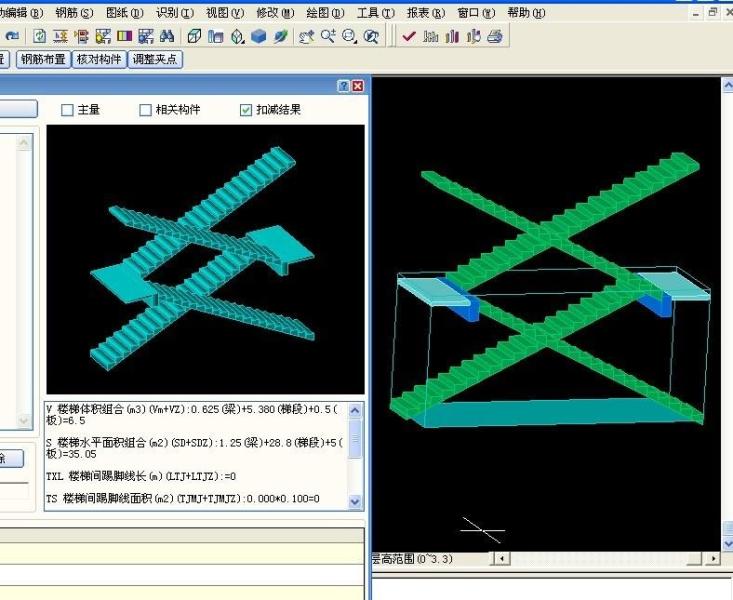Click the redo arrow icon in toolbar
The image size is (733, 600).
(x=13, y=36)
